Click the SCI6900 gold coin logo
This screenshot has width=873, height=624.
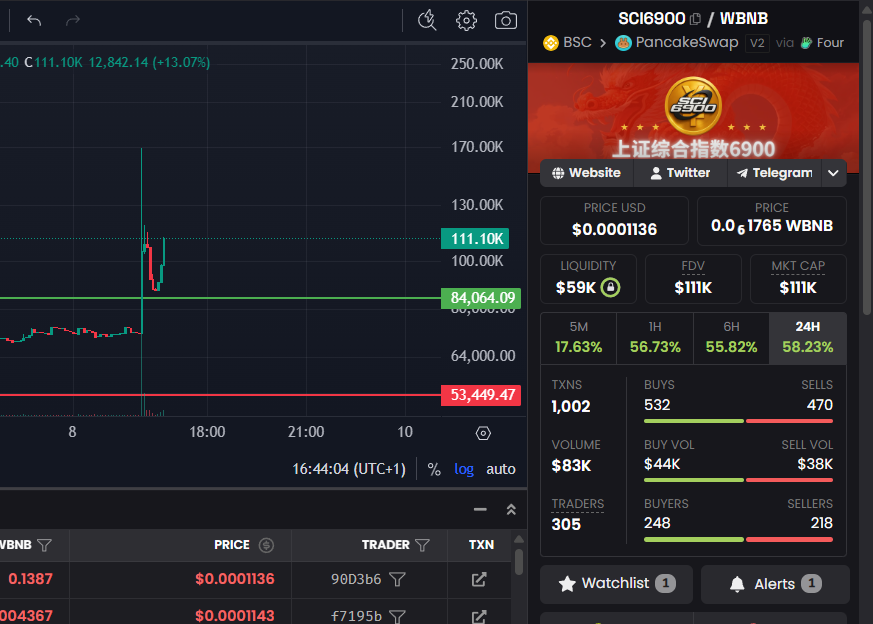pyautogui.click(x=693, y=106)
